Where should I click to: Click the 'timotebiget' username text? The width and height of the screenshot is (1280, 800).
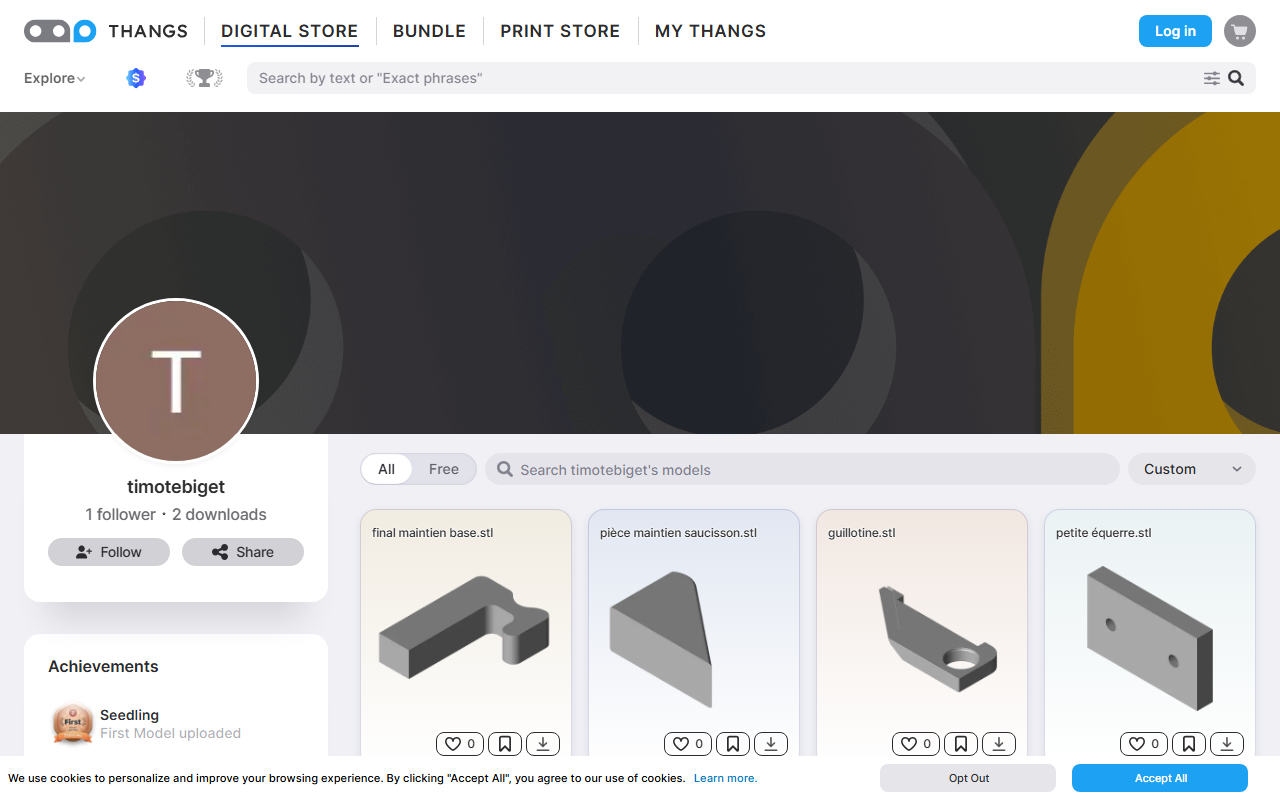[x=176, y=487]
